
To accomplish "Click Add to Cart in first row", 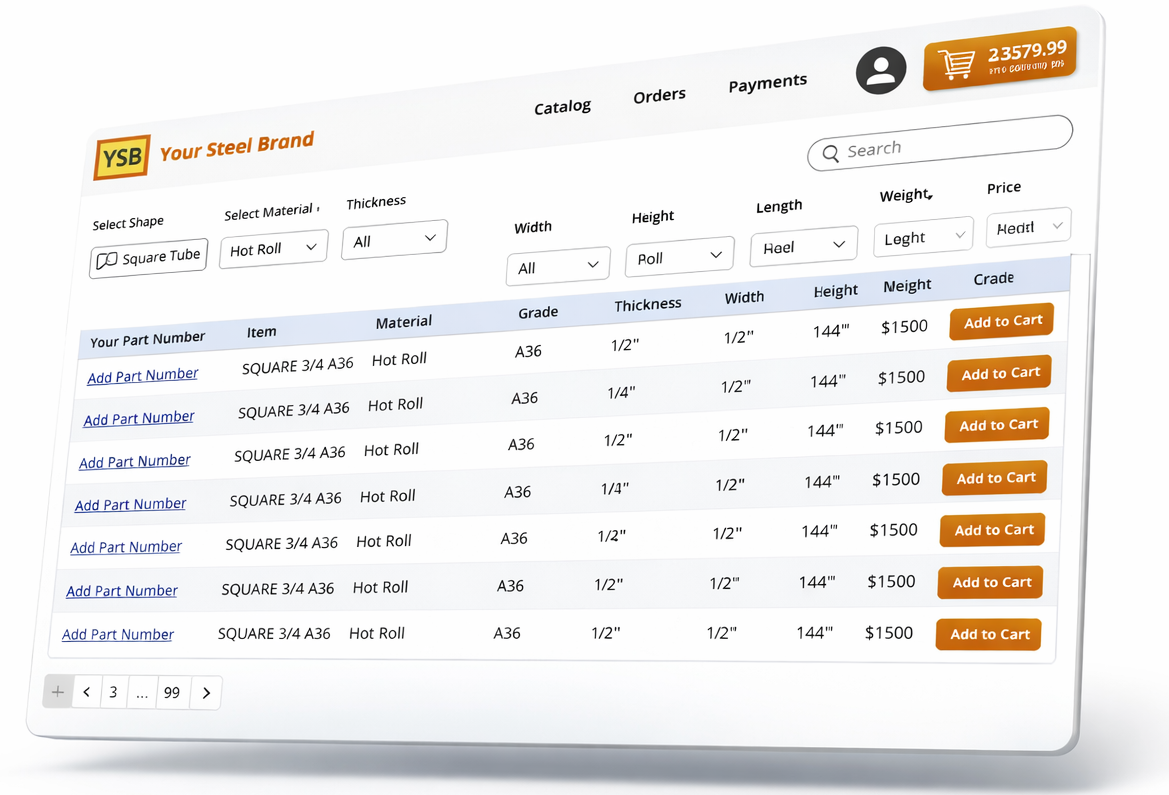I will click(1001, 321).
